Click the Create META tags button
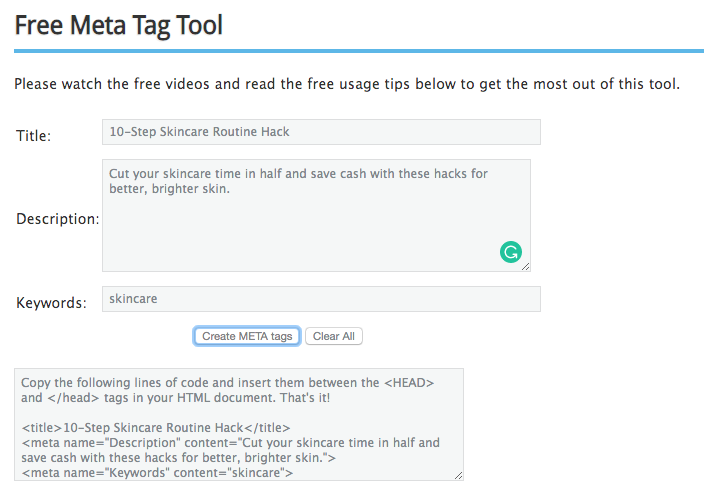Screen dimensions: 716x498 point(247,336)
